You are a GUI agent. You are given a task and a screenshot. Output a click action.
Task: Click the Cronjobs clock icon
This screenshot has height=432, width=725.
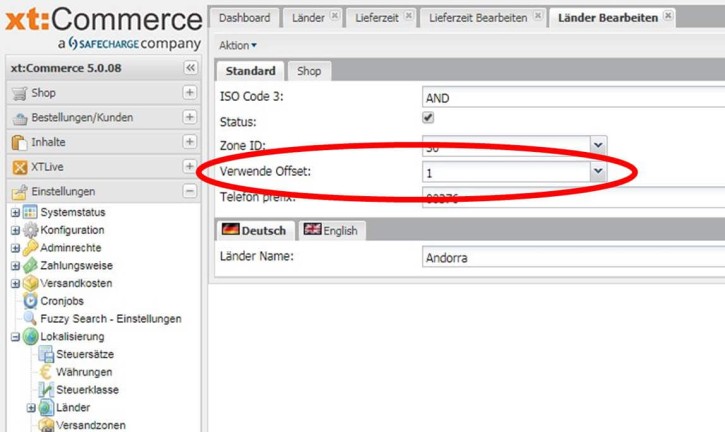(x=31, y=301)
